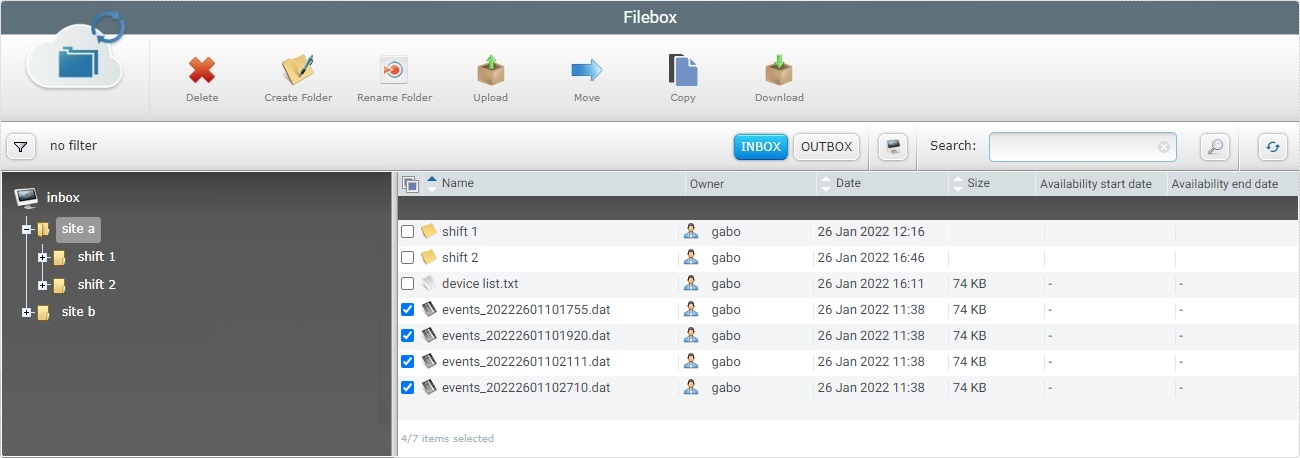Click the refresh arrows button

(x=1272, y=147)
